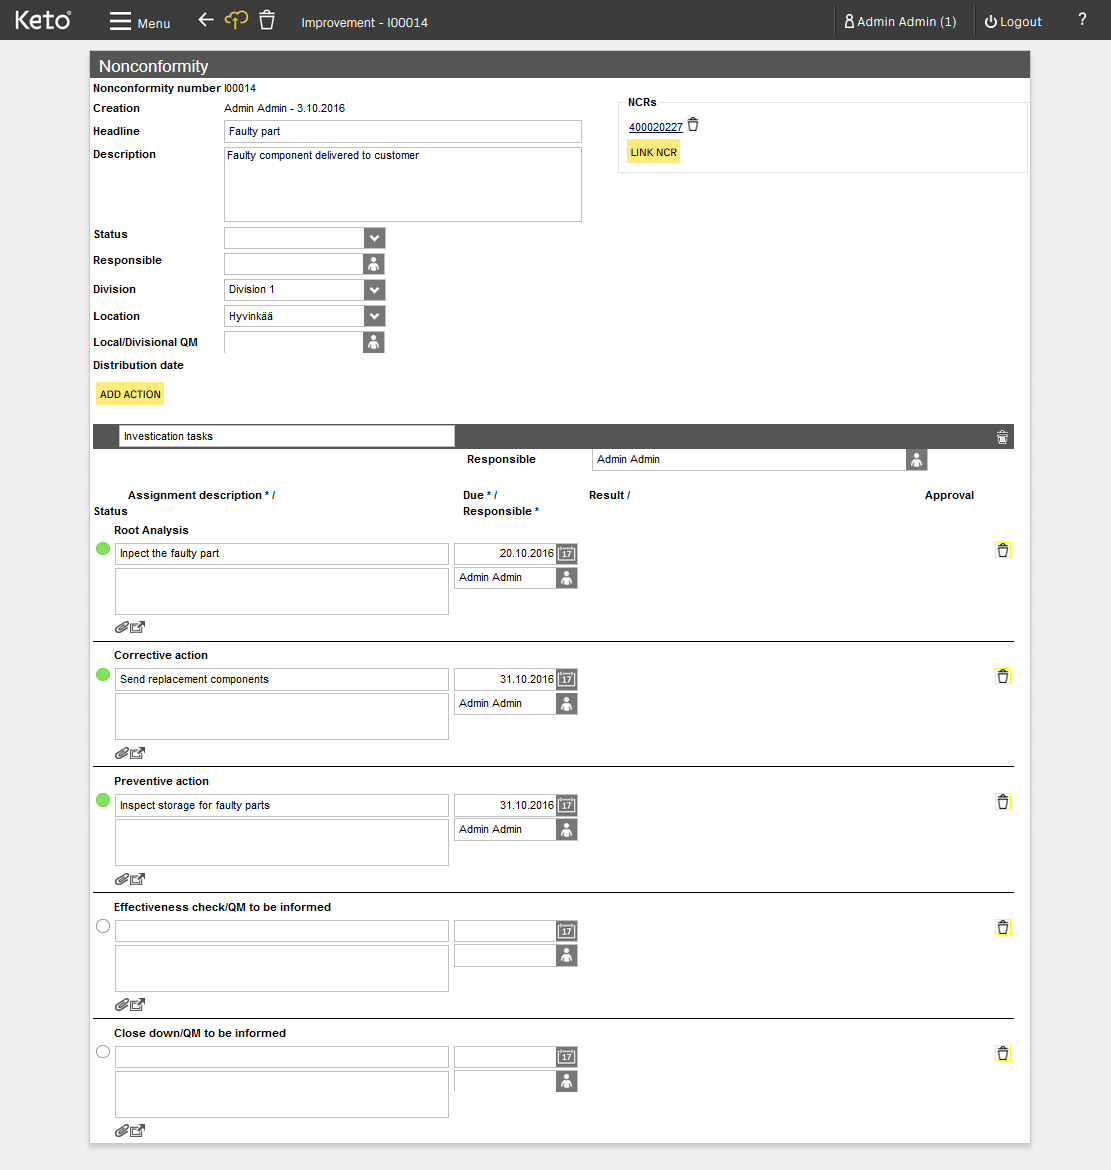The height and width of the screenshot is (1170, 1111).
Task: Toggle the green status of Preventive action task
Action: click(x=103, y=801)
